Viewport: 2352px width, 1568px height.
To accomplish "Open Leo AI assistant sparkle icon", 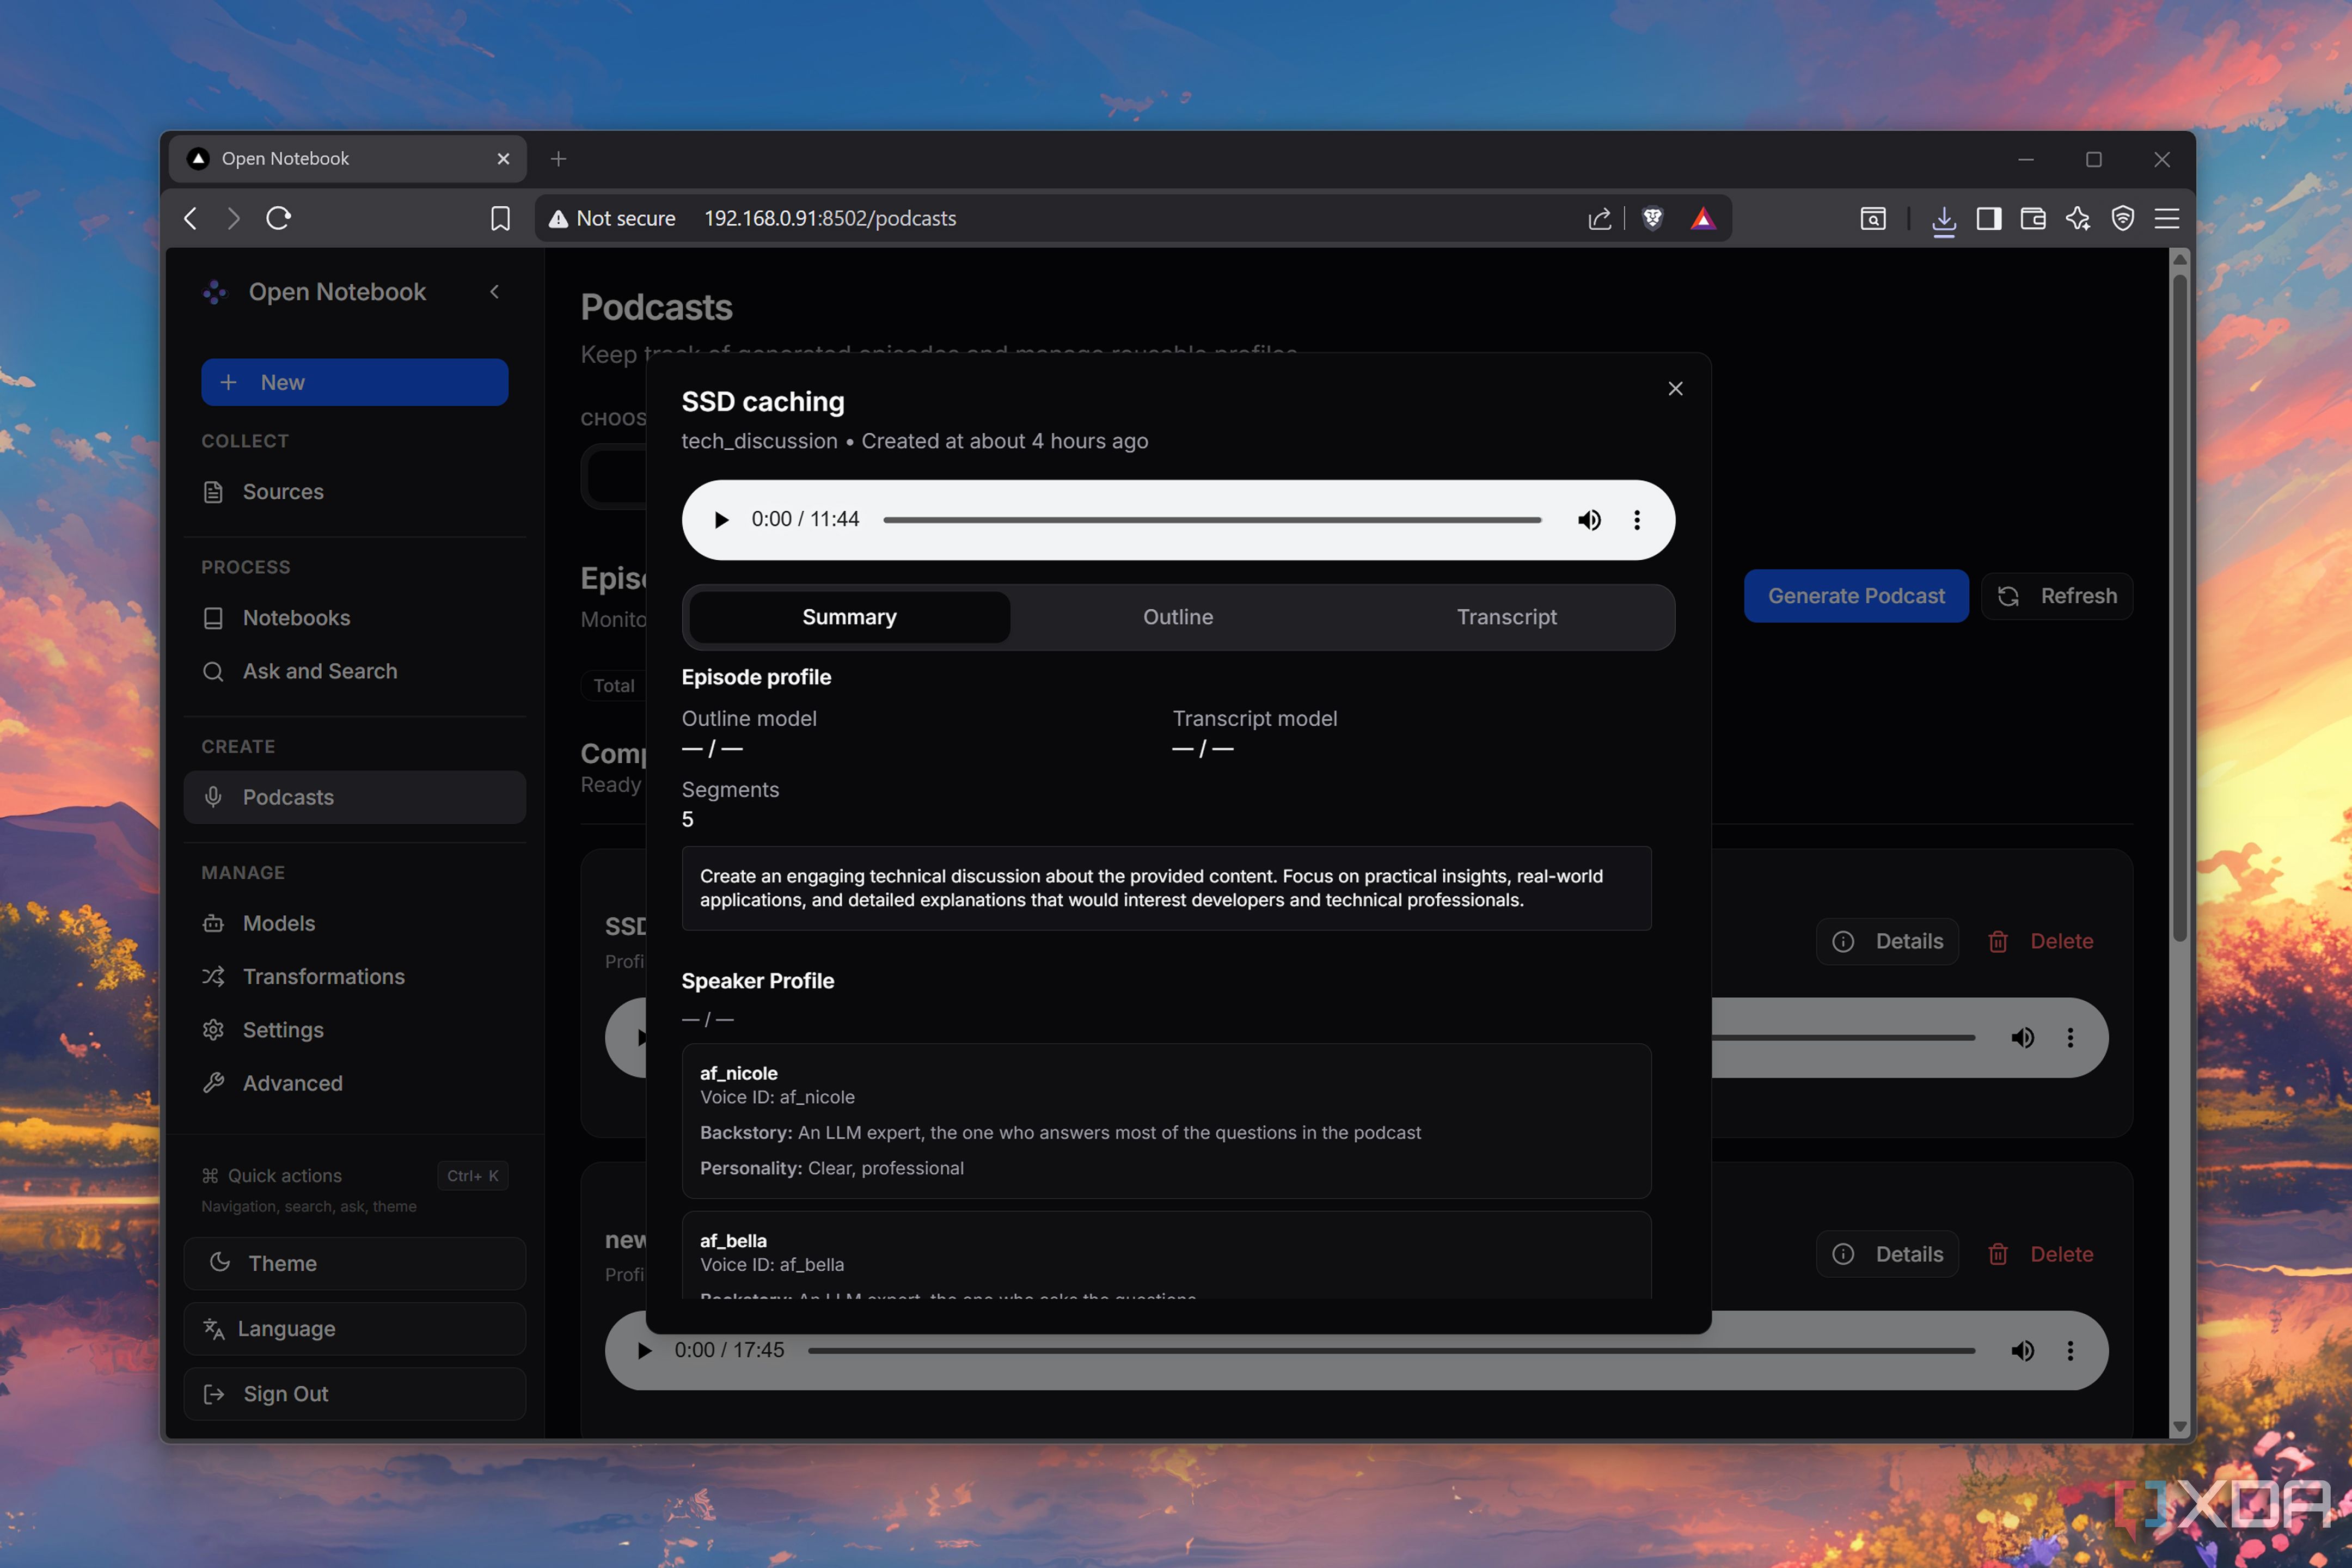I will (2077, 218).
